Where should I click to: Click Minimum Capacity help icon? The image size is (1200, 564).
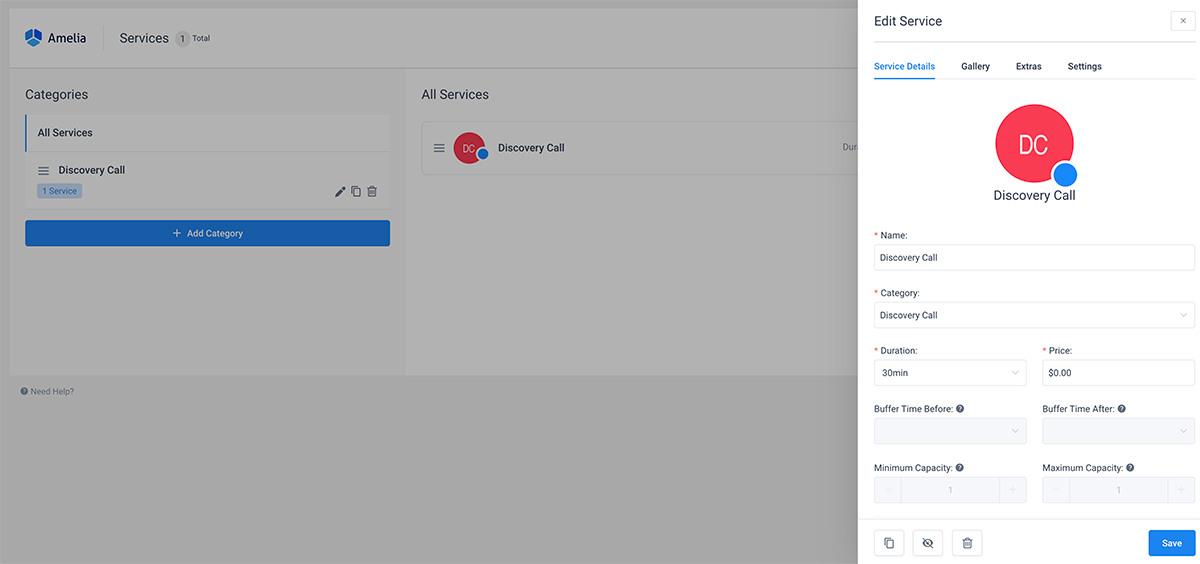tap(960, 467)
